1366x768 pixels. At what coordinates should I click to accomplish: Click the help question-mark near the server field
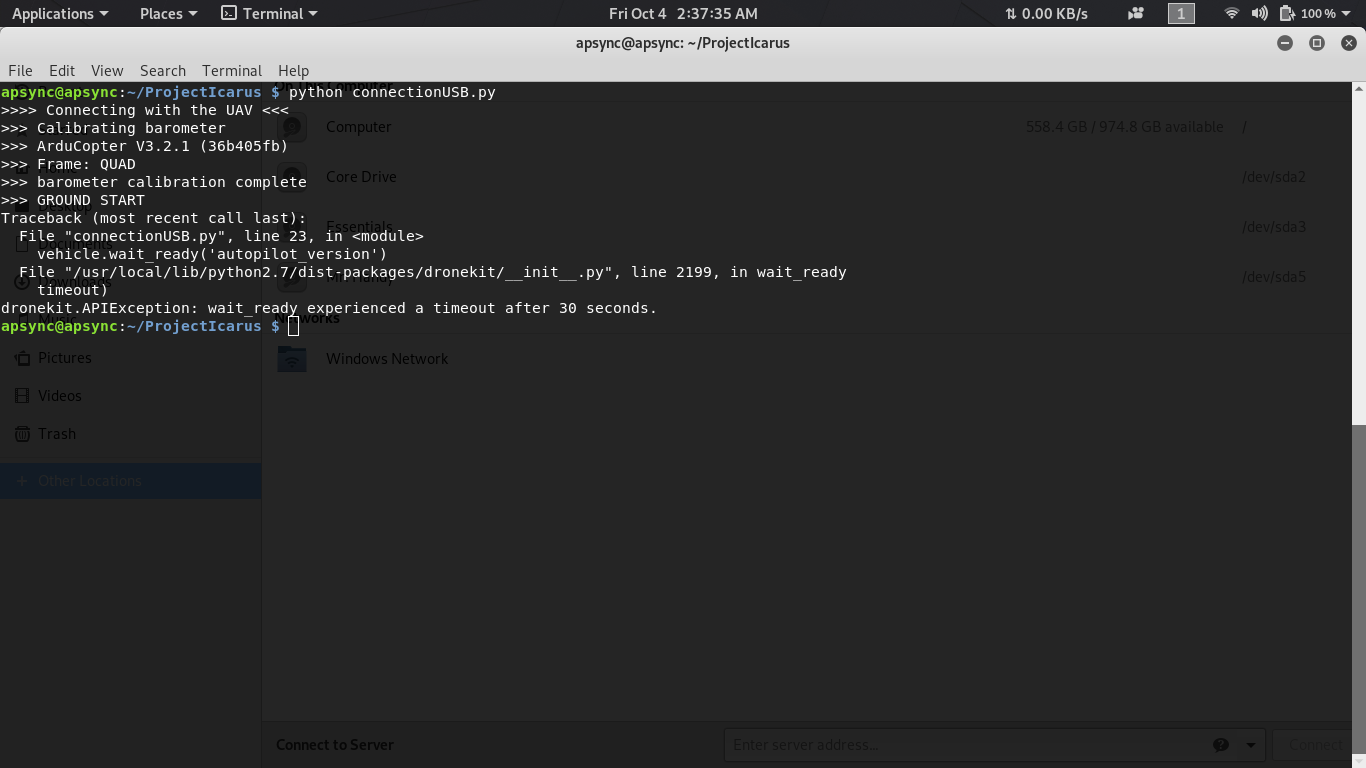(1221, 744)
